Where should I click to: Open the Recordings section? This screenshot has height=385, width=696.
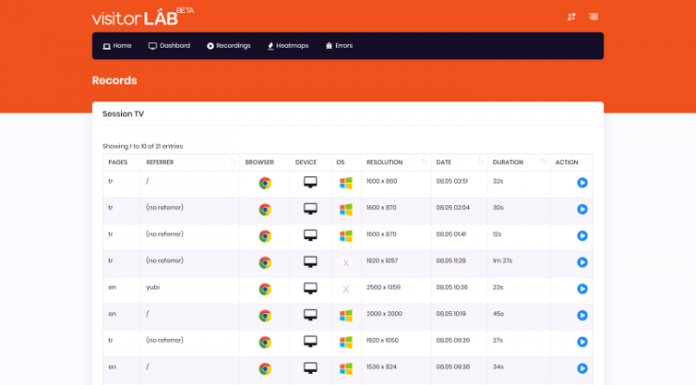pos(229,46)
